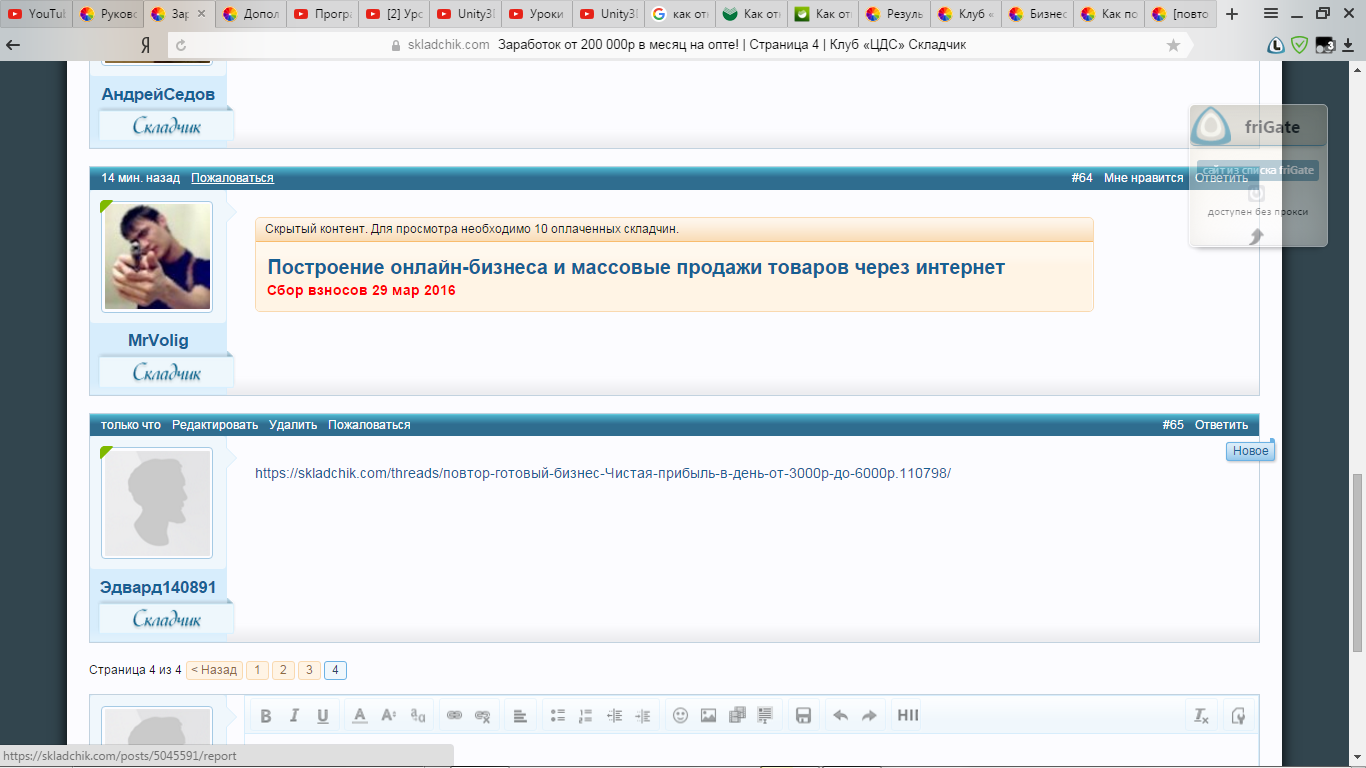Redo the edit in reply editor
The height and width of the screenshot is (768, 1366).
(869, 715)
